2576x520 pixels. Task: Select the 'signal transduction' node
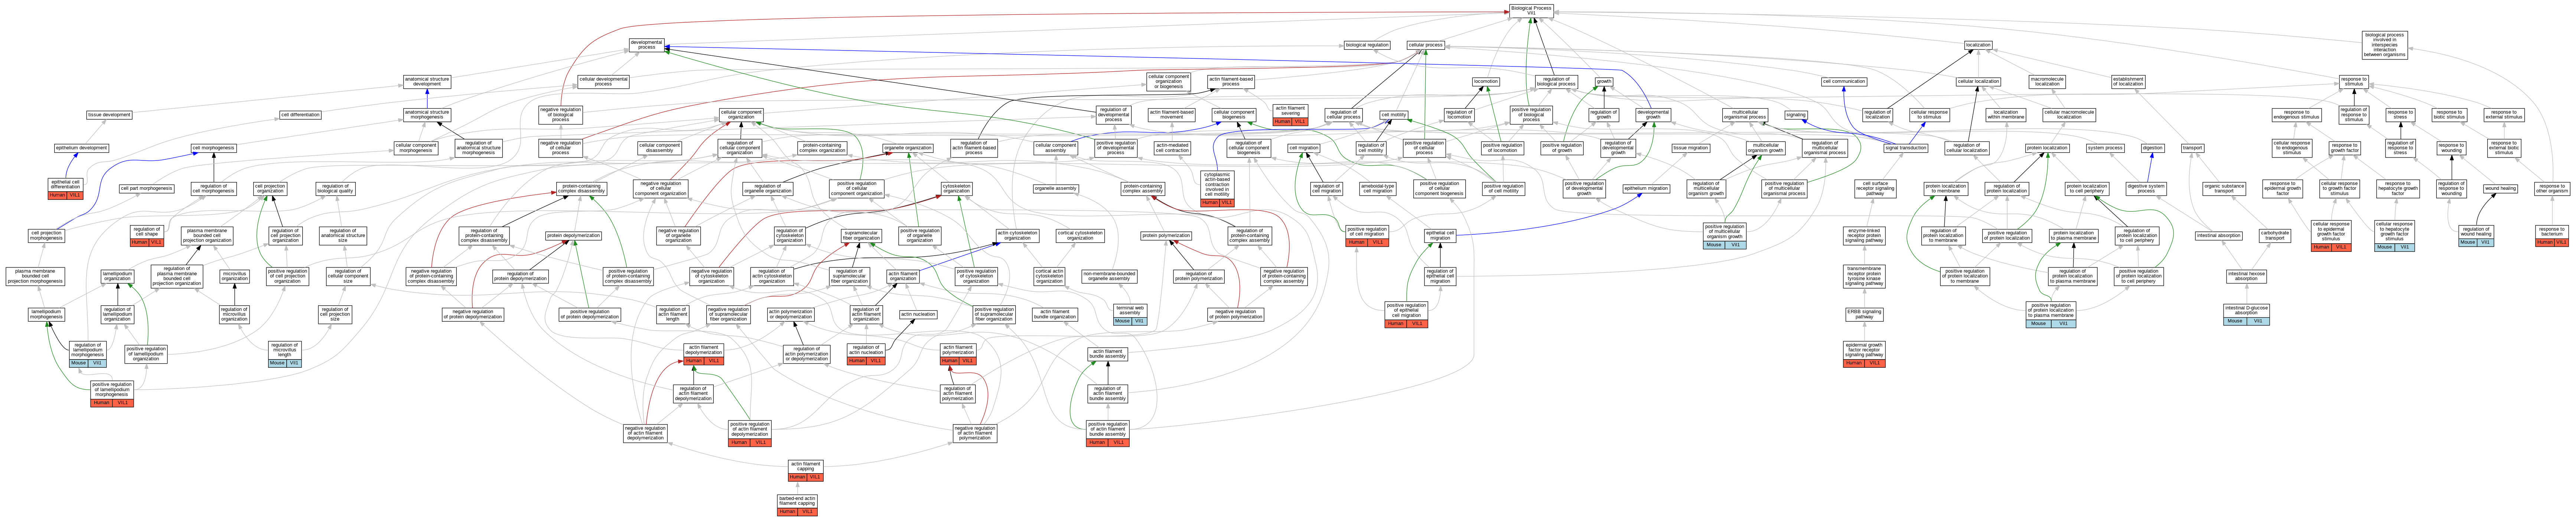1906,148
